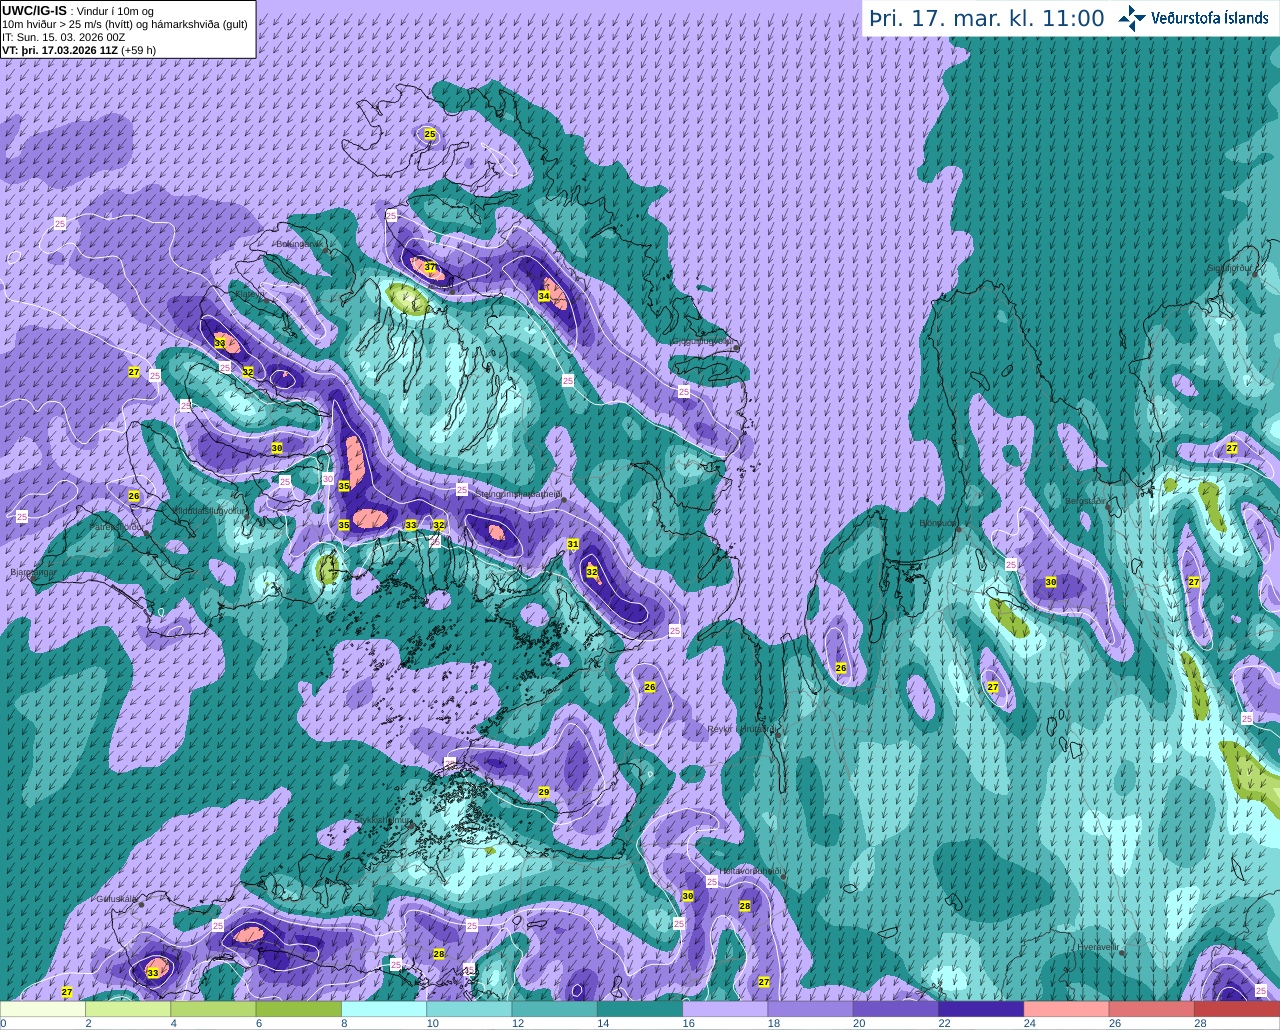Click the legend tick label 24
Screen dimensions: 1280x1030
(x=1029, y=1023)
